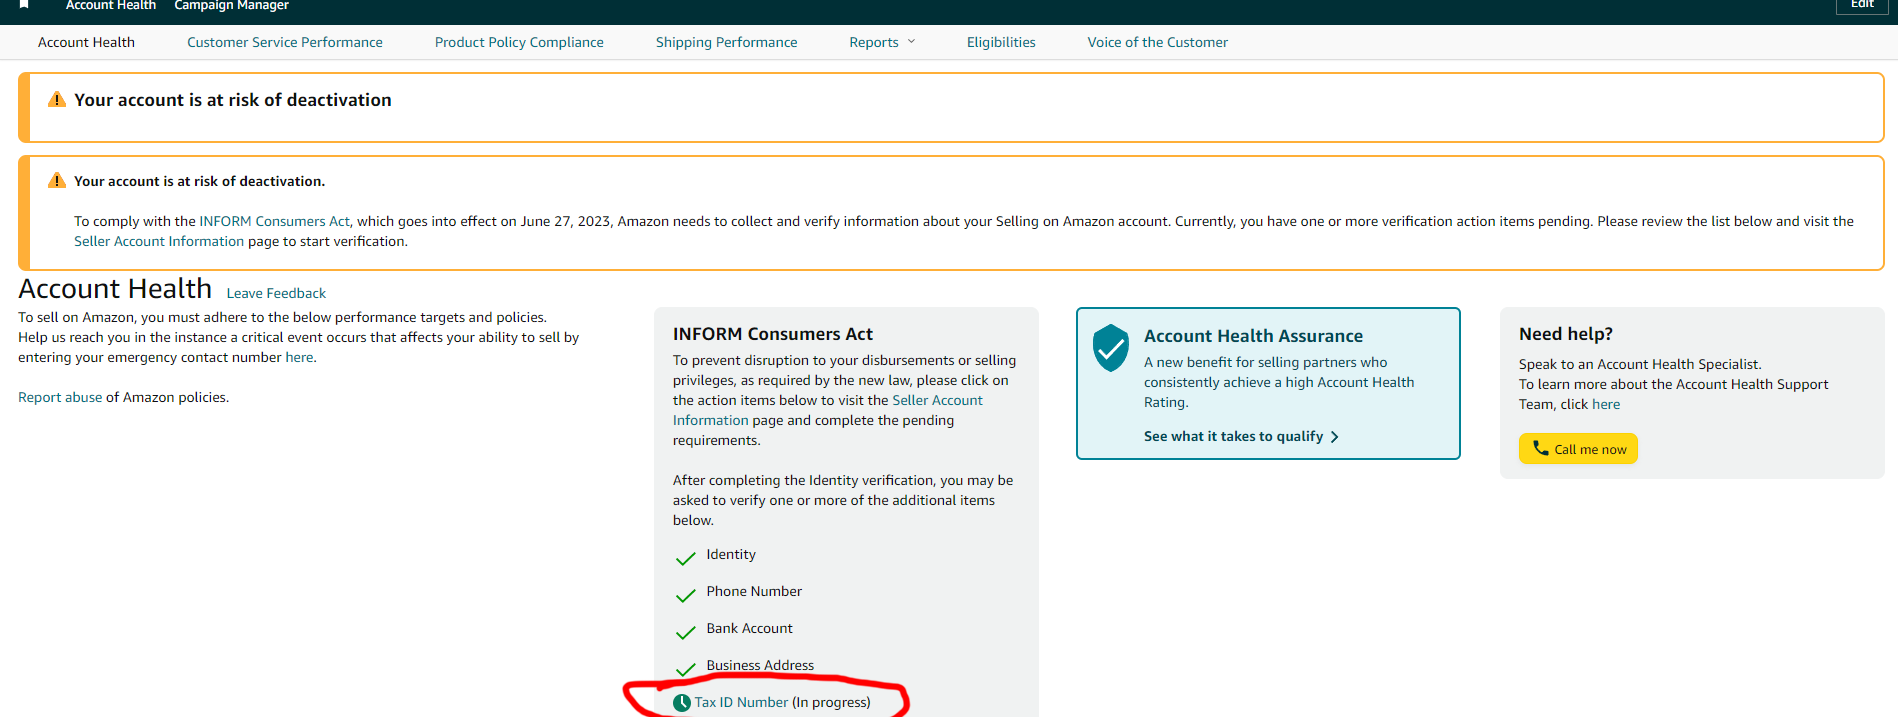Open the INFORM Consumers Act link in banner
The height and width of the screenshot is (717, 1898).
pos(275,221)
